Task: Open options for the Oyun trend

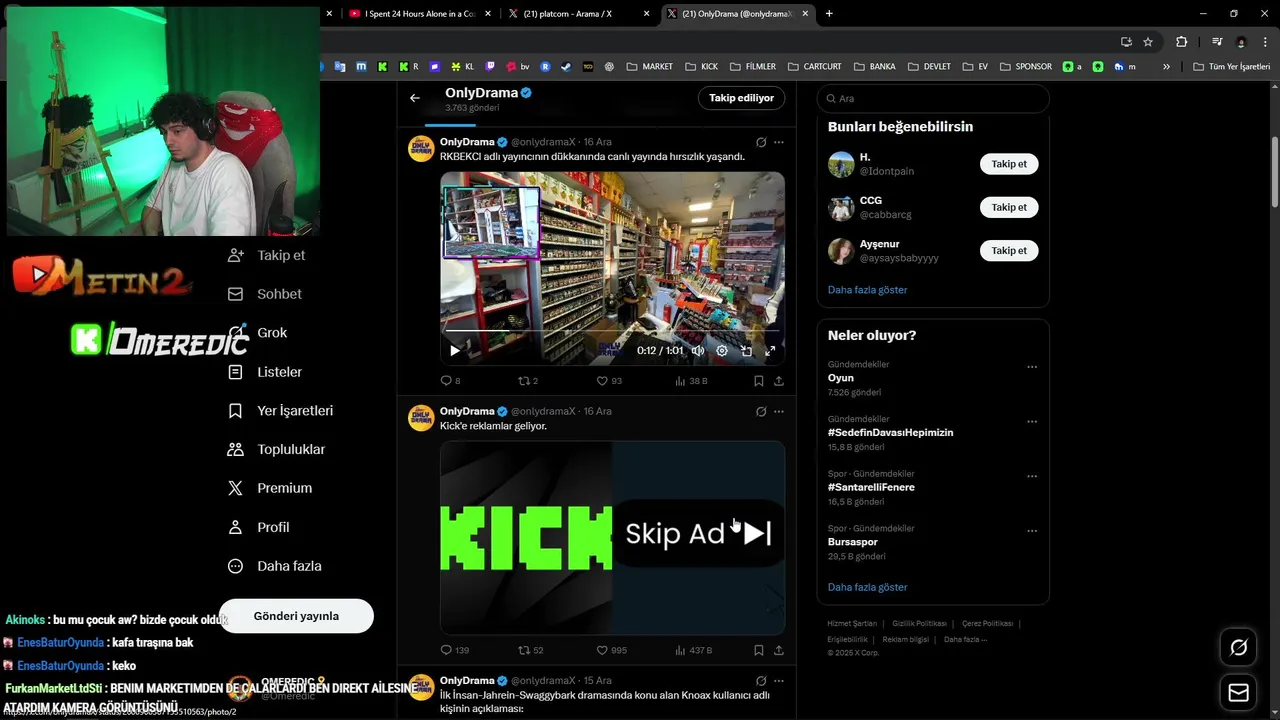Action: point(1032,367)
